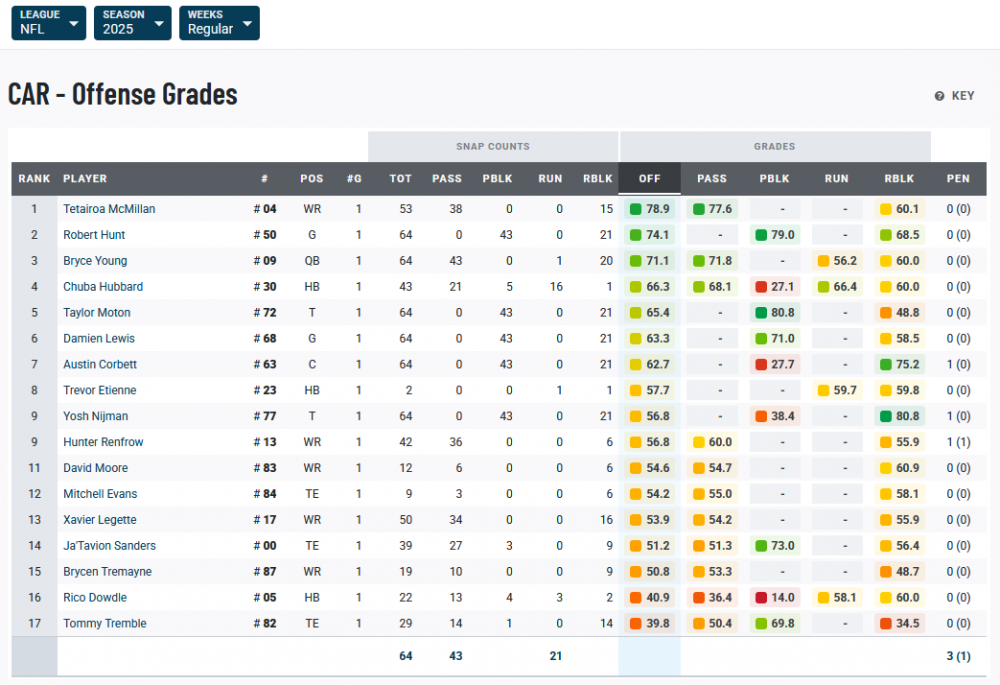This screenshot has height=685, width=1000.
Task: Open the Weeks Regular dropdown
Action: (x=219, y=23)
